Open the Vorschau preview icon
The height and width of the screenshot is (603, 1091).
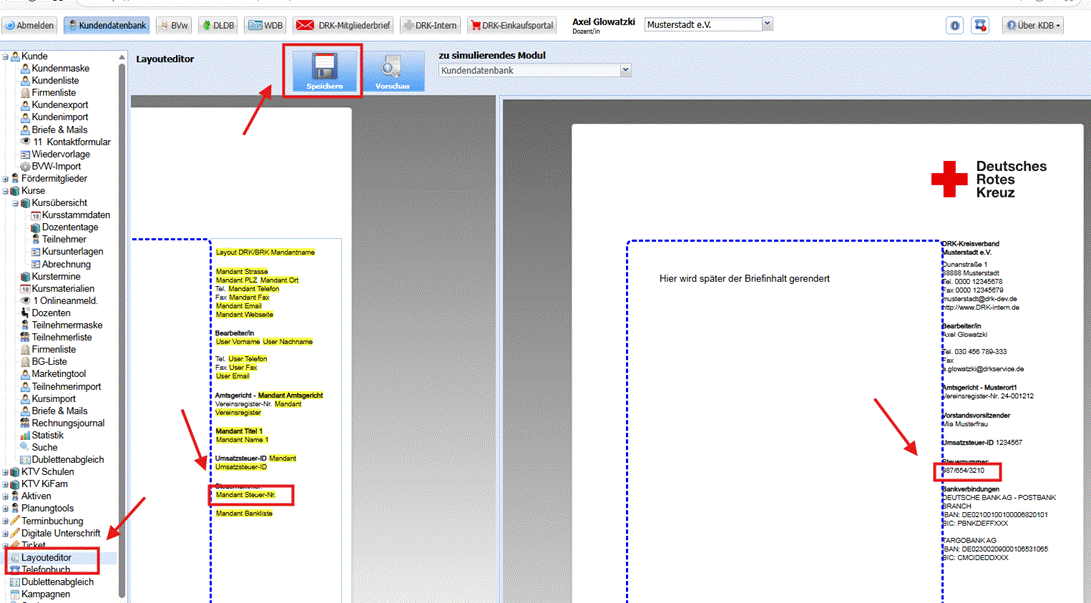pos(391,71)
